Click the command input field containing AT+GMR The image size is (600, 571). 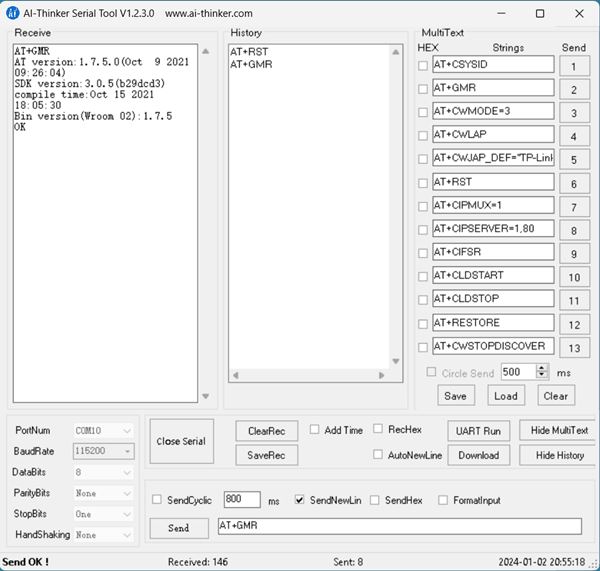tap(398, 527)
